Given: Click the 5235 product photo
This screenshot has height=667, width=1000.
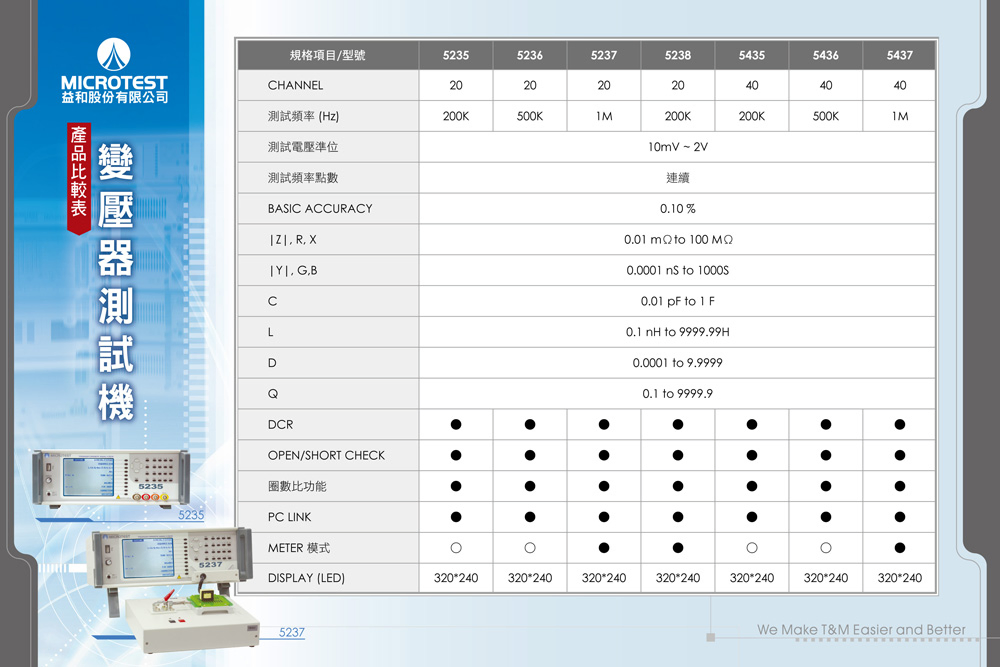Looking at the screenshot, I should pyautogui.click(x=111, y=479).
